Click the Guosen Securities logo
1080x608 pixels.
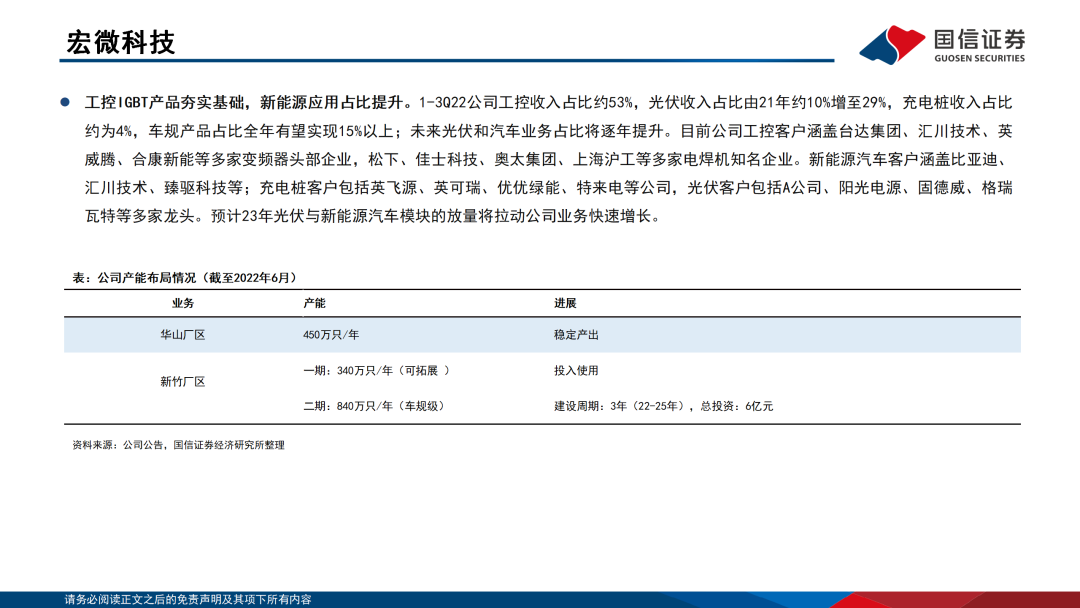(942, 45)
